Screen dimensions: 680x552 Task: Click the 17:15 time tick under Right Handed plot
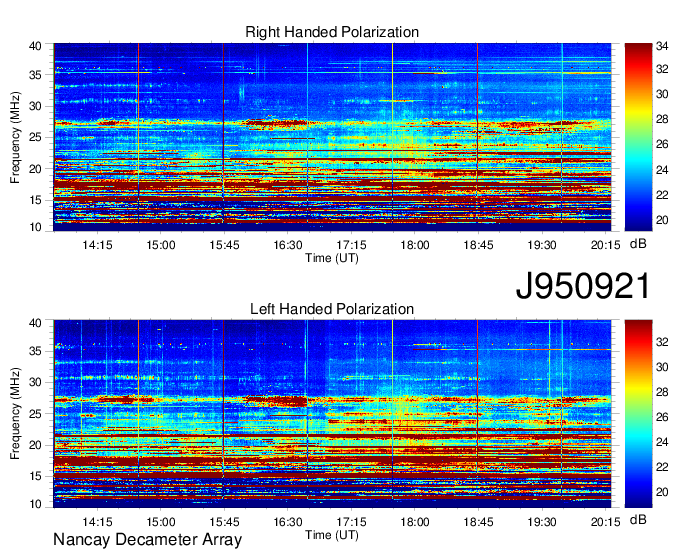351,245
